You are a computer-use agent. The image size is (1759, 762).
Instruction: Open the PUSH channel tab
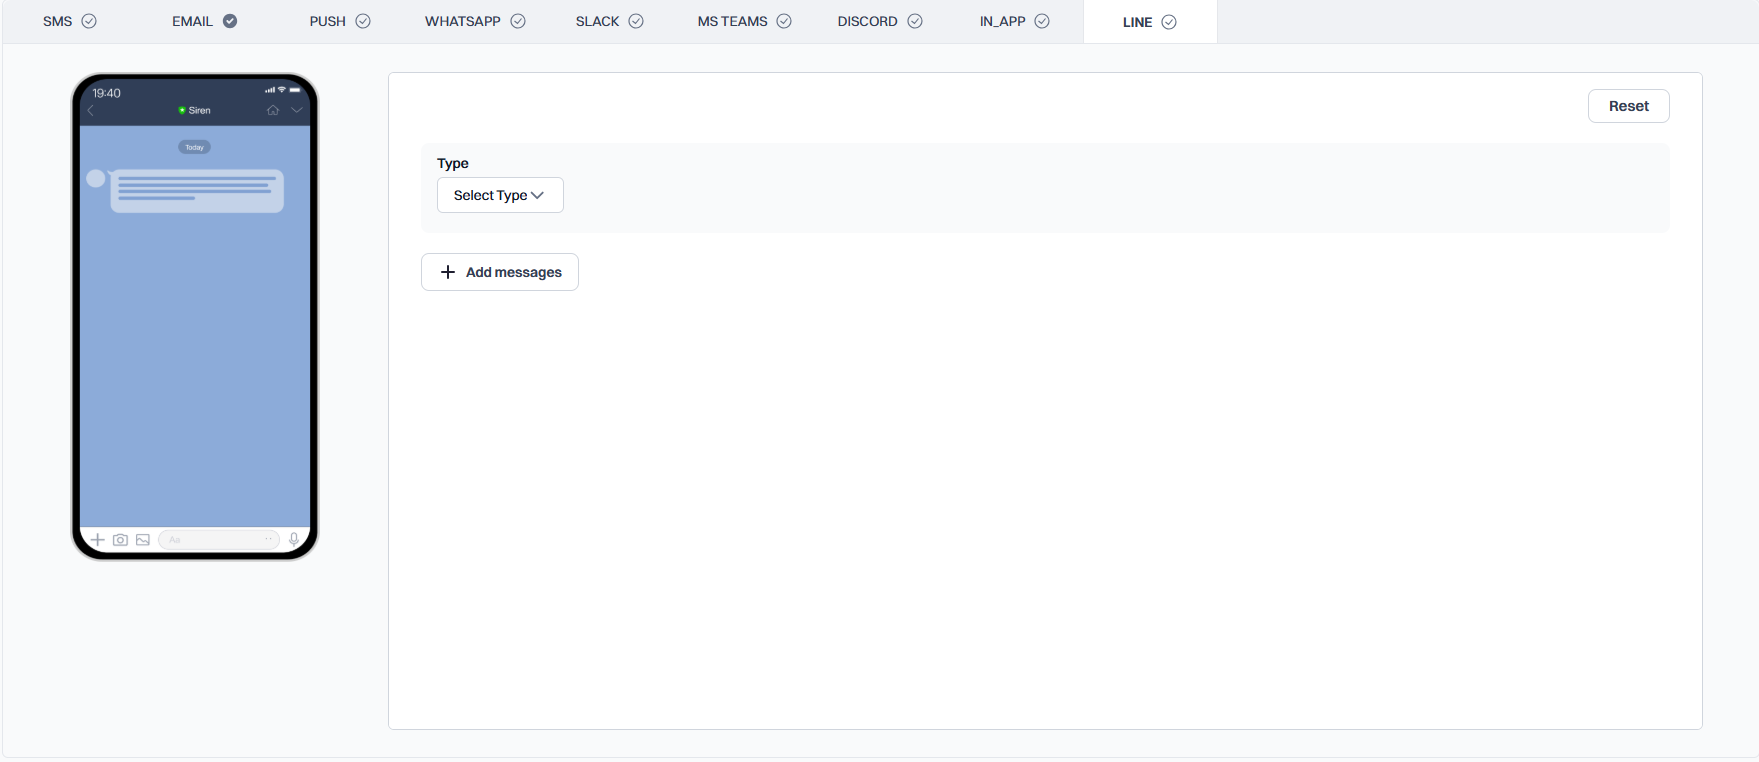point(340,21)
